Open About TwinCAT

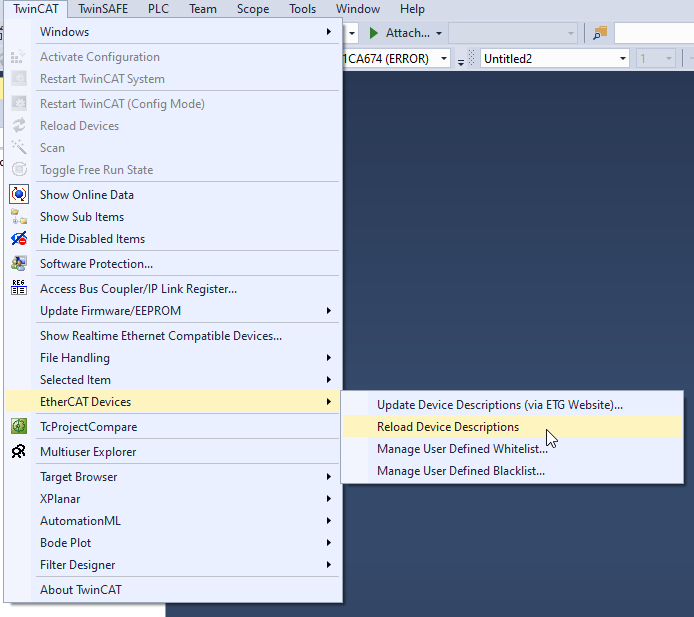[x=174, y=590]
